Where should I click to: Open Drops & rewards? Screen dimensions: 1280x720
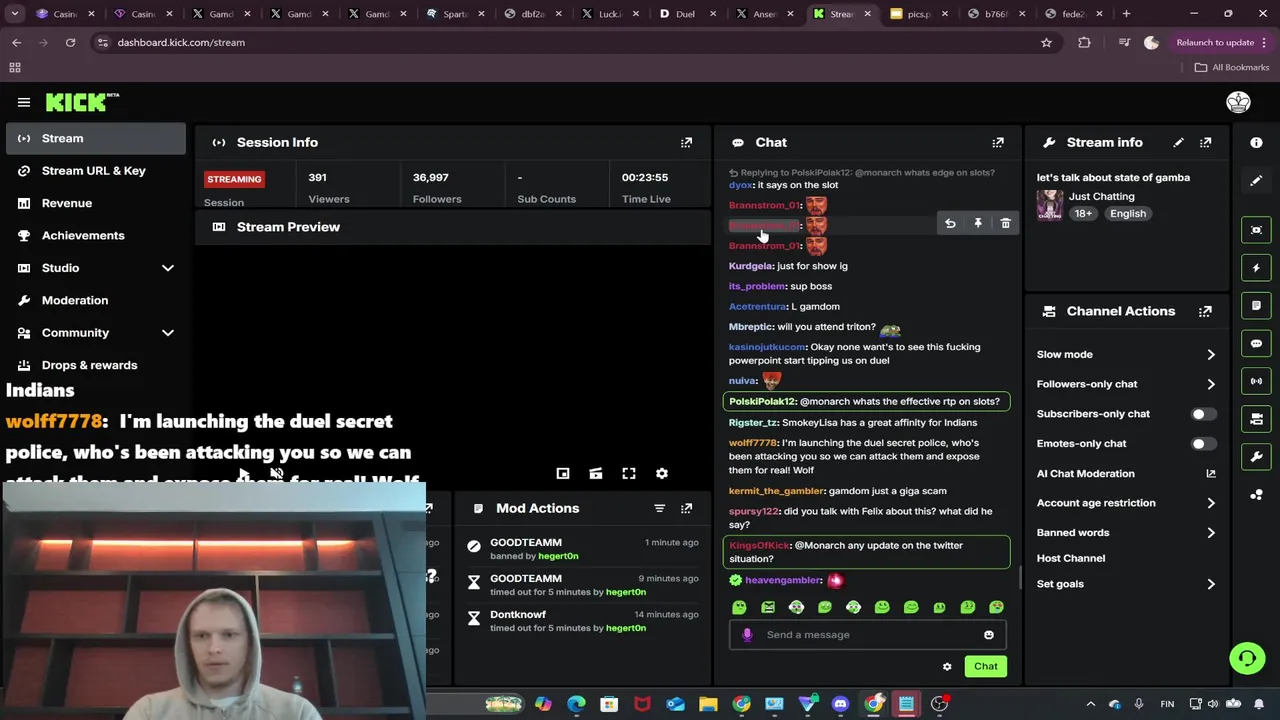pyautogui.click(x=96, y=365)
